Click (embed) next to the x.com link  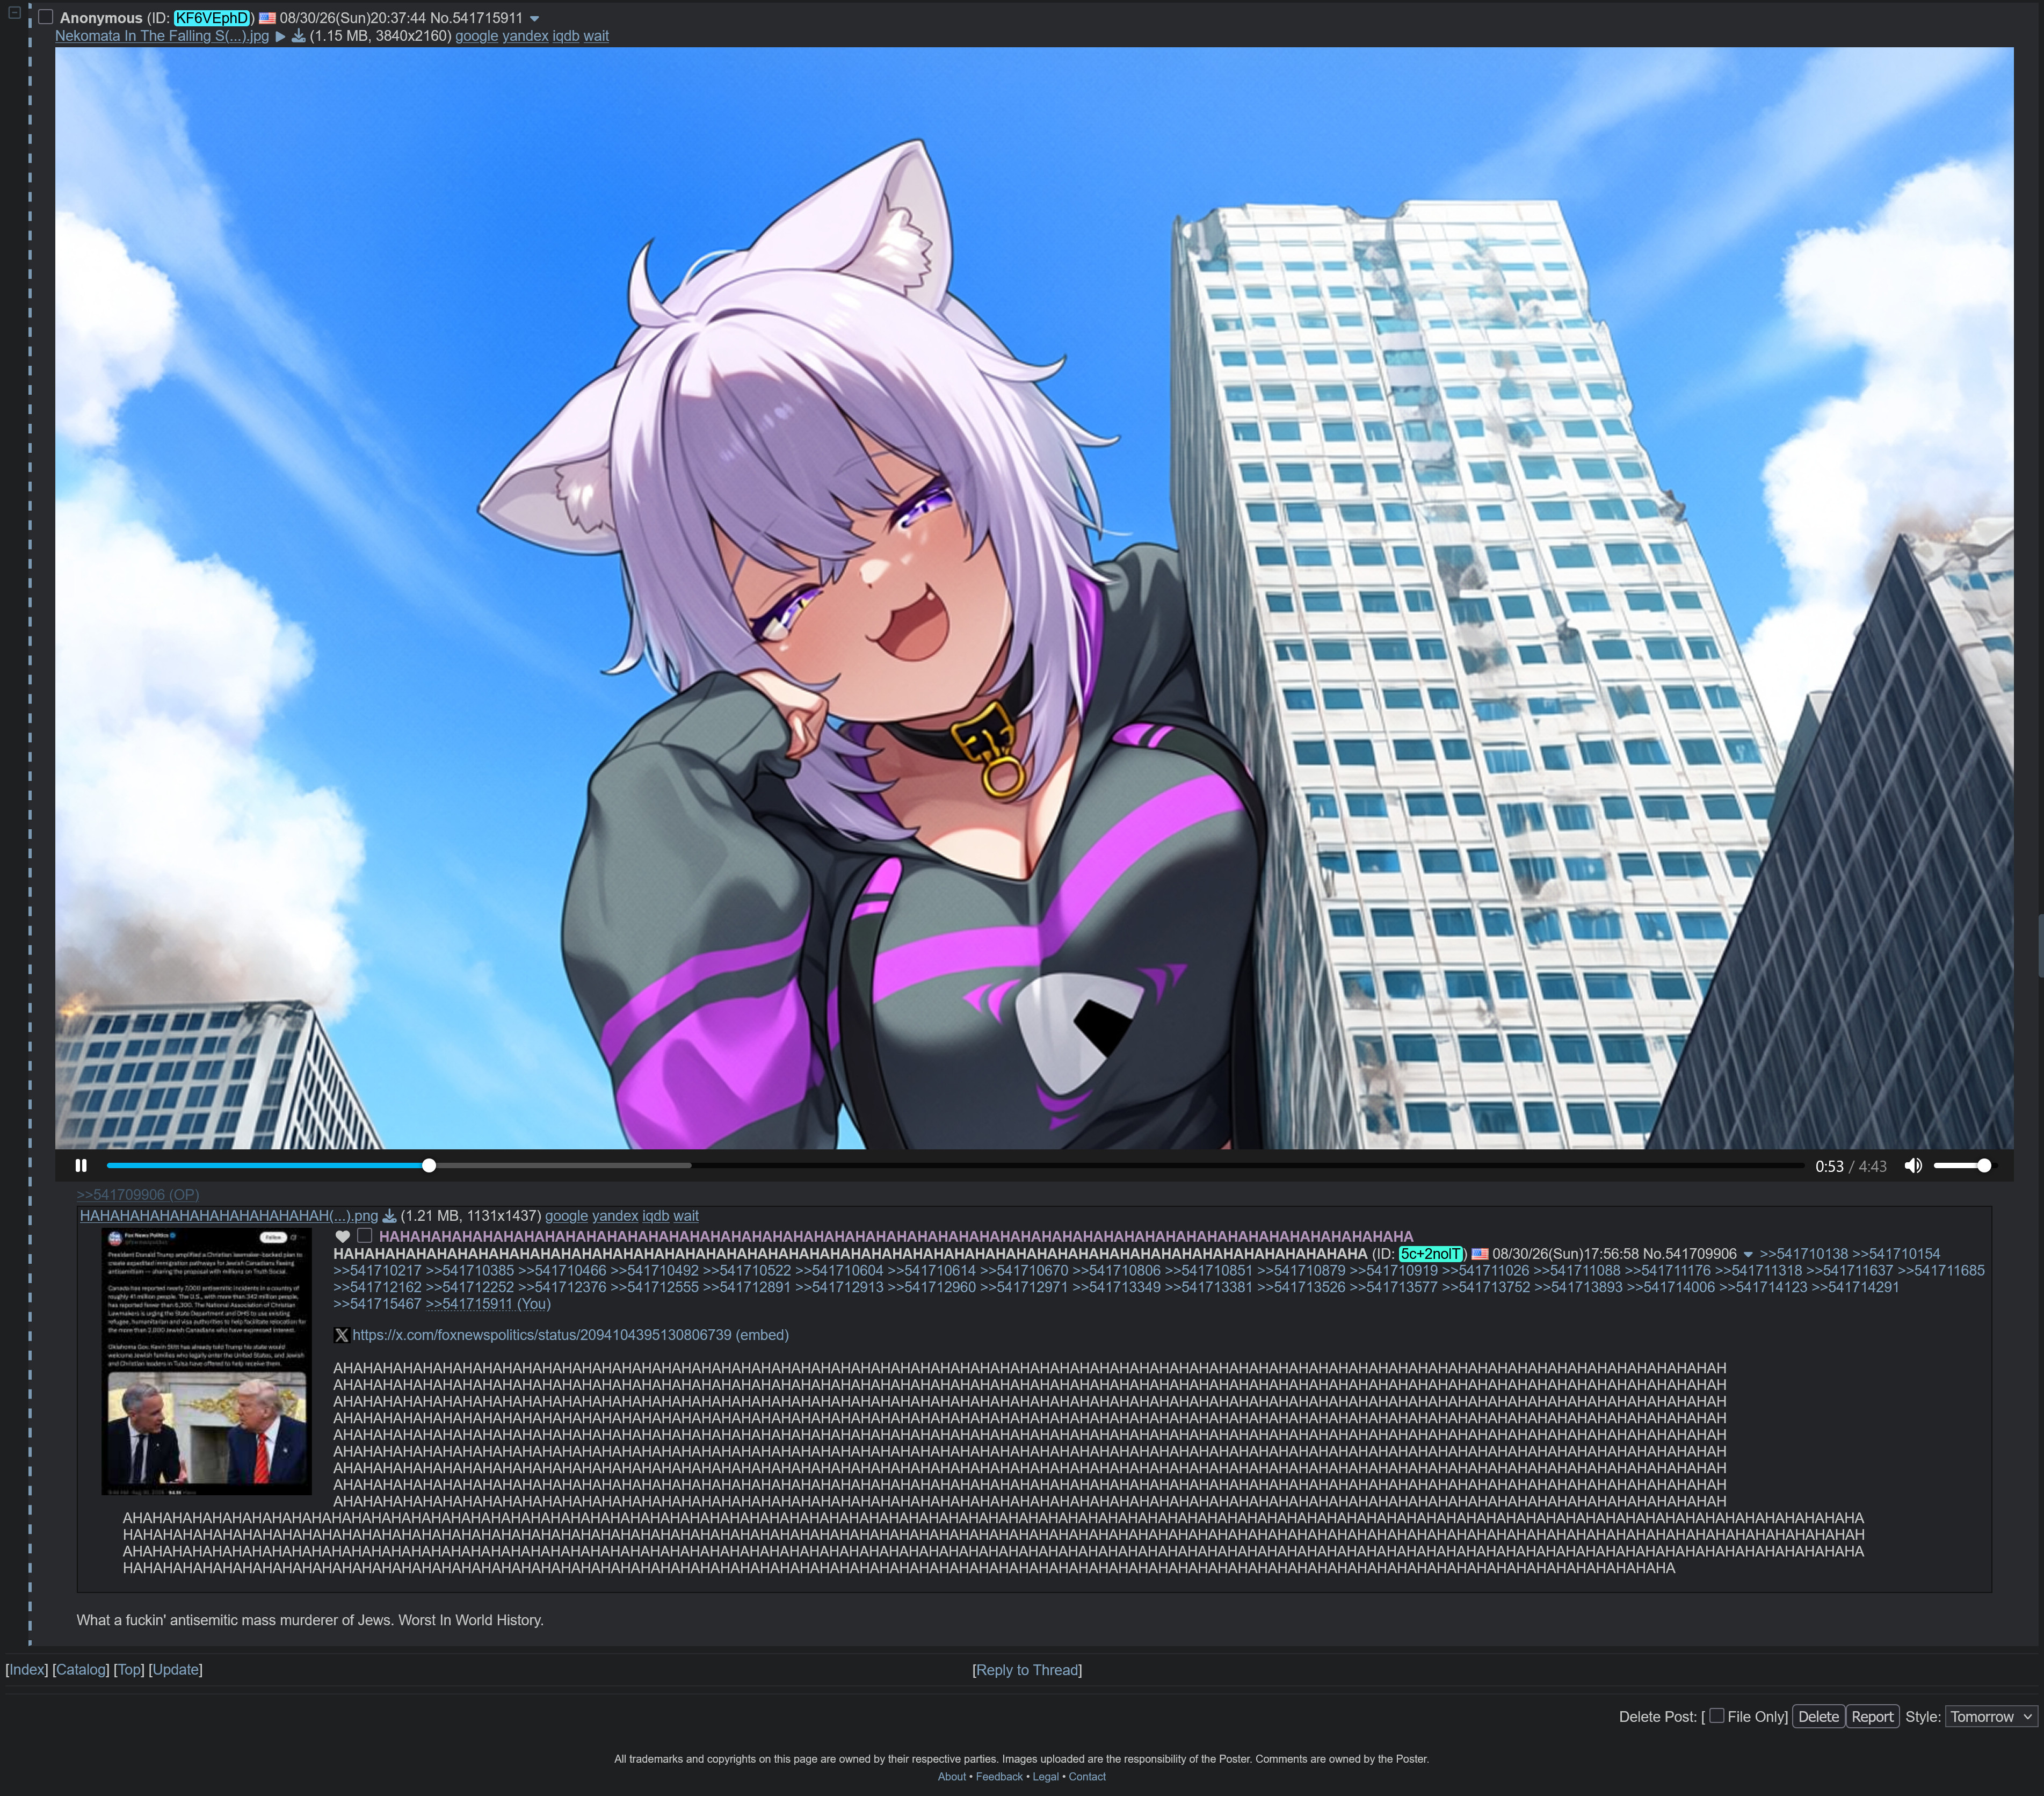762,1336
